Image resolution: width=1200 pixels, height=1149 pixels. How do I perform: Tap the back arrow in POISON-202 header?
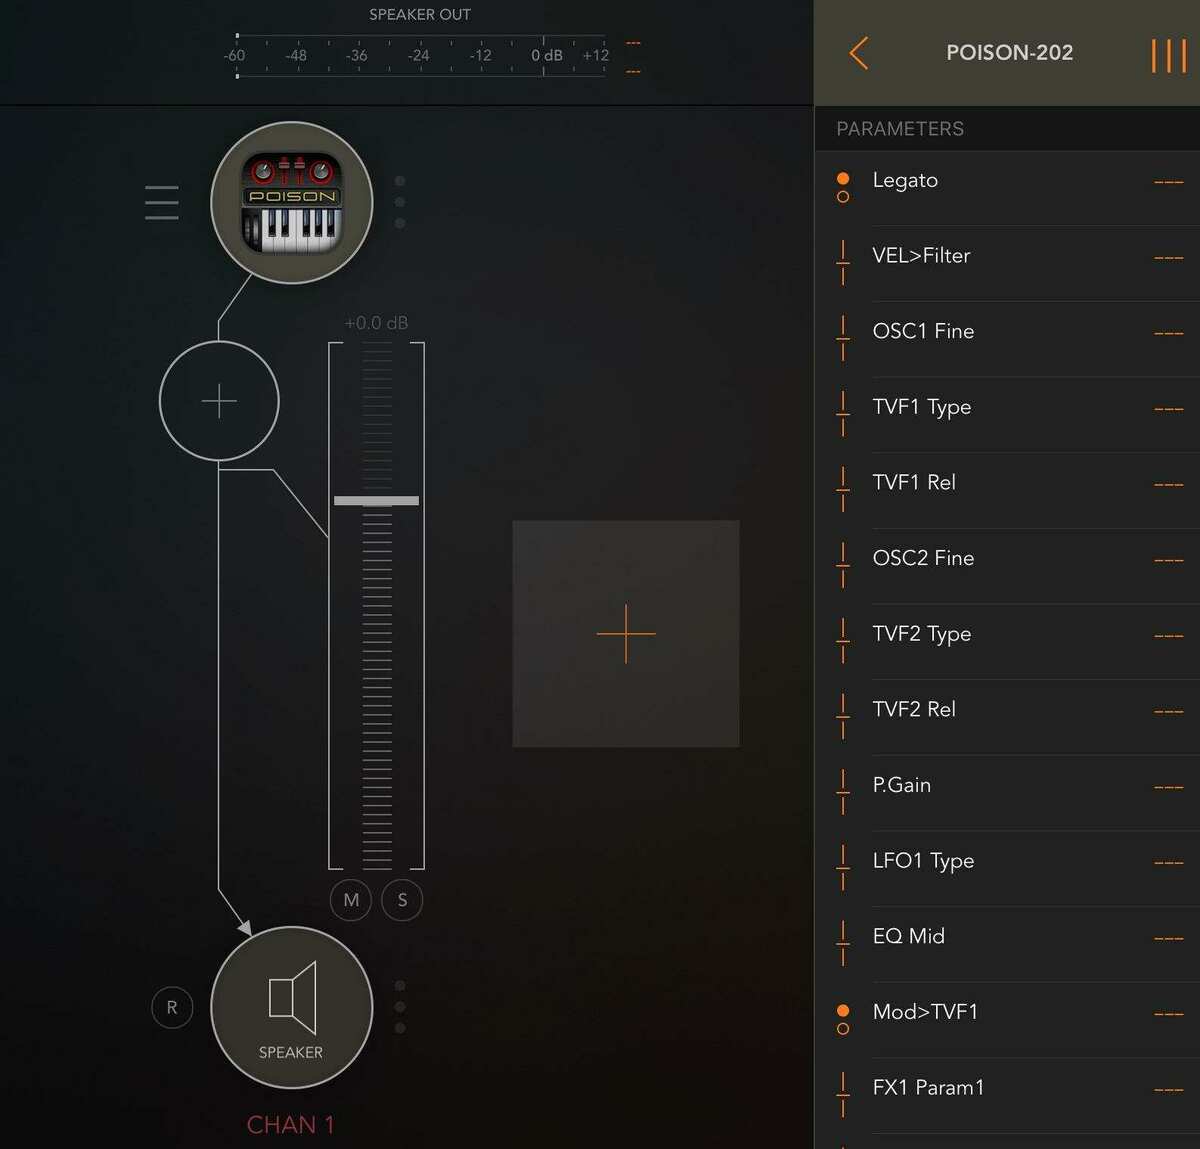pyautogui.click(x=858, y=53)
